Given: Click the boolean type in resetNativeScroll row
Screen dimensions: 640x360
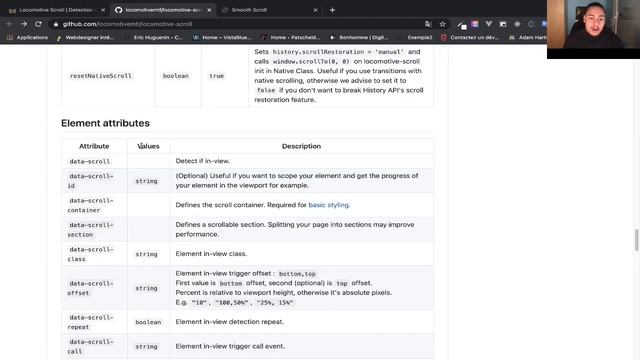Looking at the screenshot, I should (176, 76).
